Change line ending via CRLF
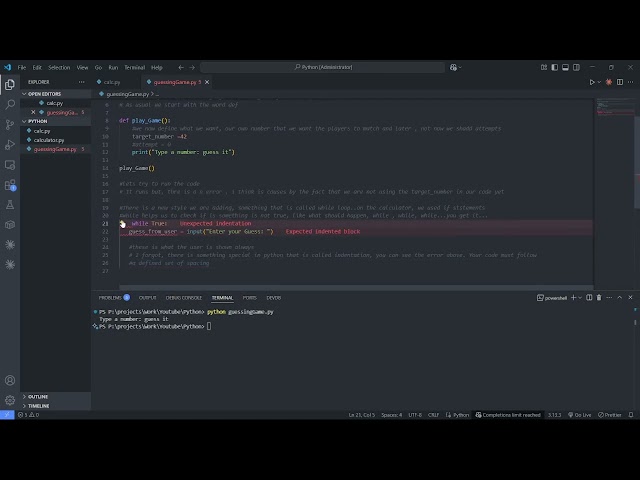 [433, 415]
